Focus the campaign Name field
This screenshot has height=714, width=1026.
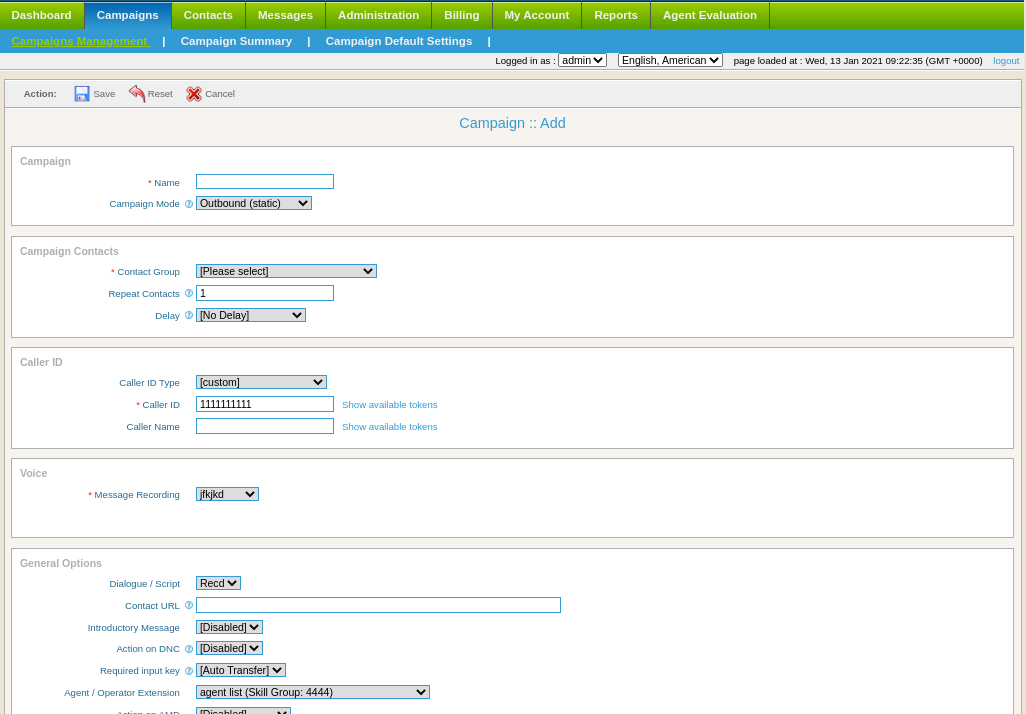pos(265,181)
